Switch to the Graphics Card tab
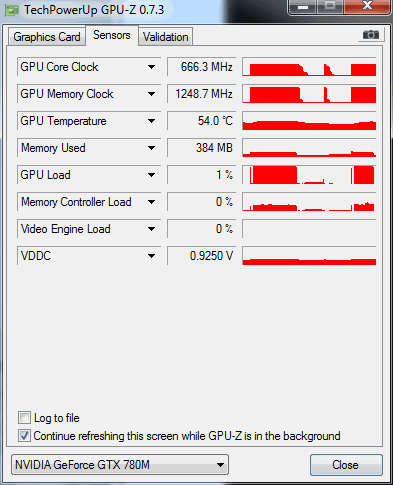Screen dimensions: 393x485 click(47, 37)
